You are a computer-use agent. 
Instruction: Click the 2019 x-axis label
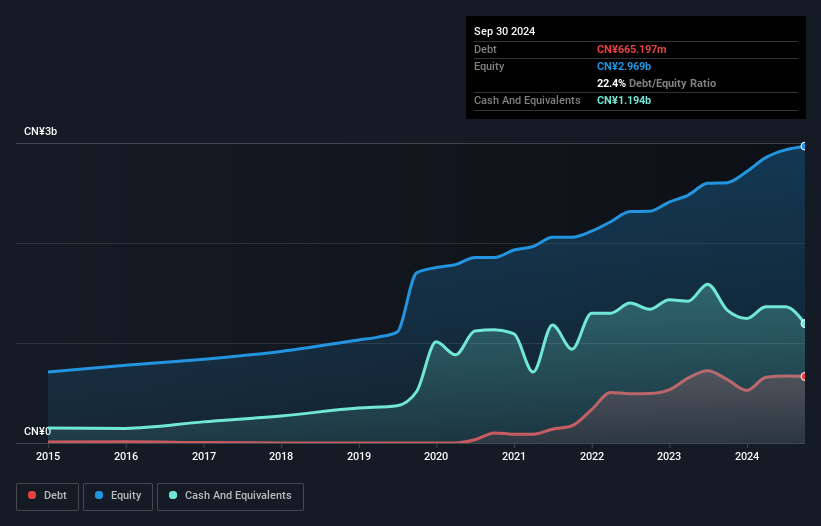tap(359, 456)
